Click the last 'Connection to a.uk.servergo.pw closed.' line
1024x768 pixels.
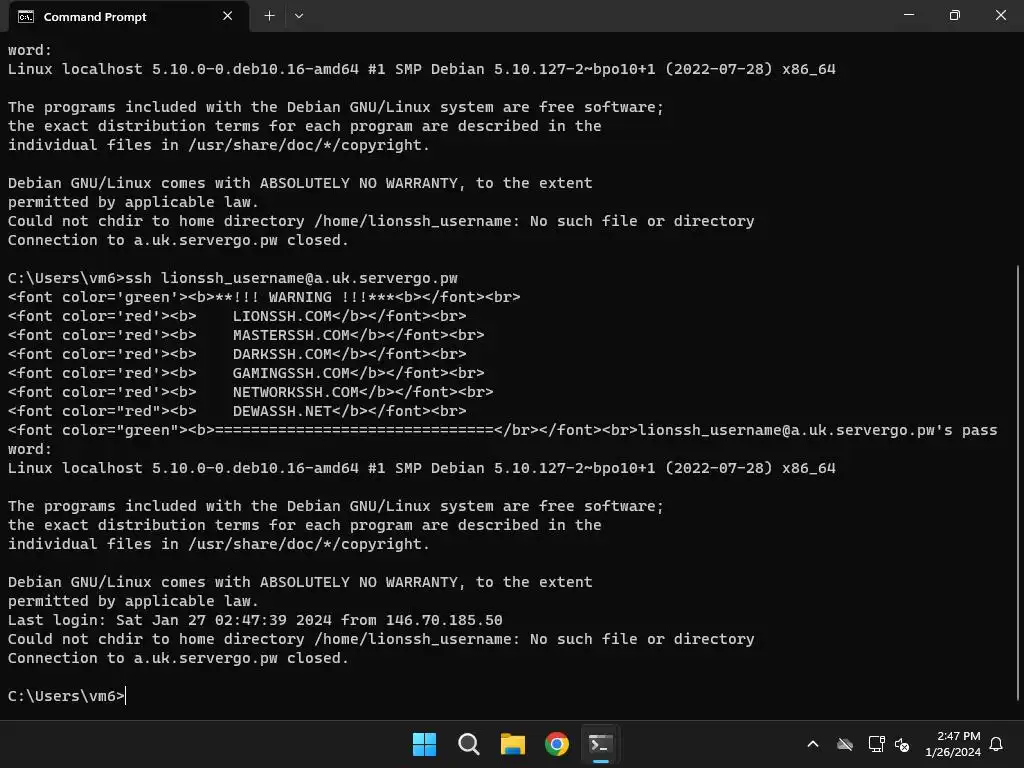178,658
